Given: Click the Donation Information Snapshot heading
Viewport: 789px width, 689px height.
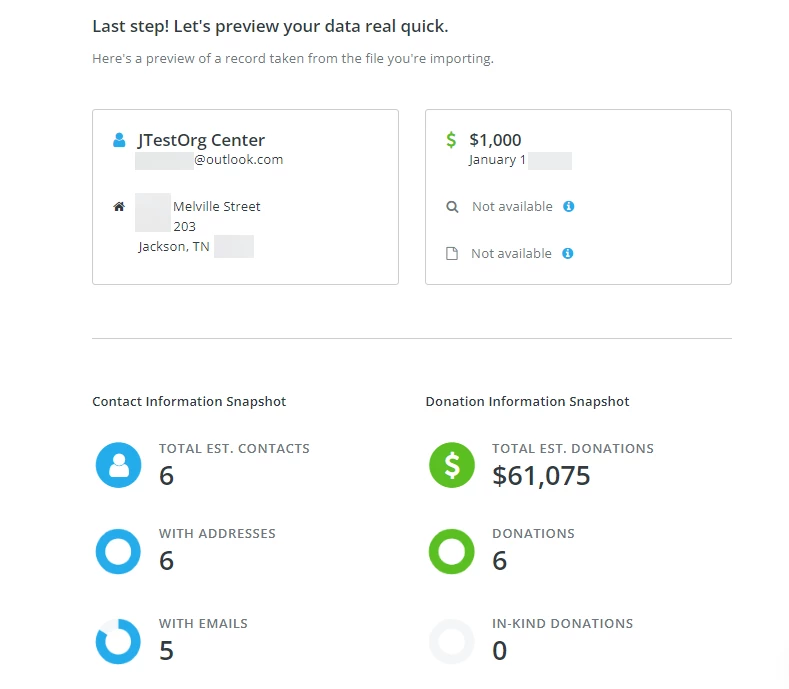Looking at the screenshot, I should point(527,402).
